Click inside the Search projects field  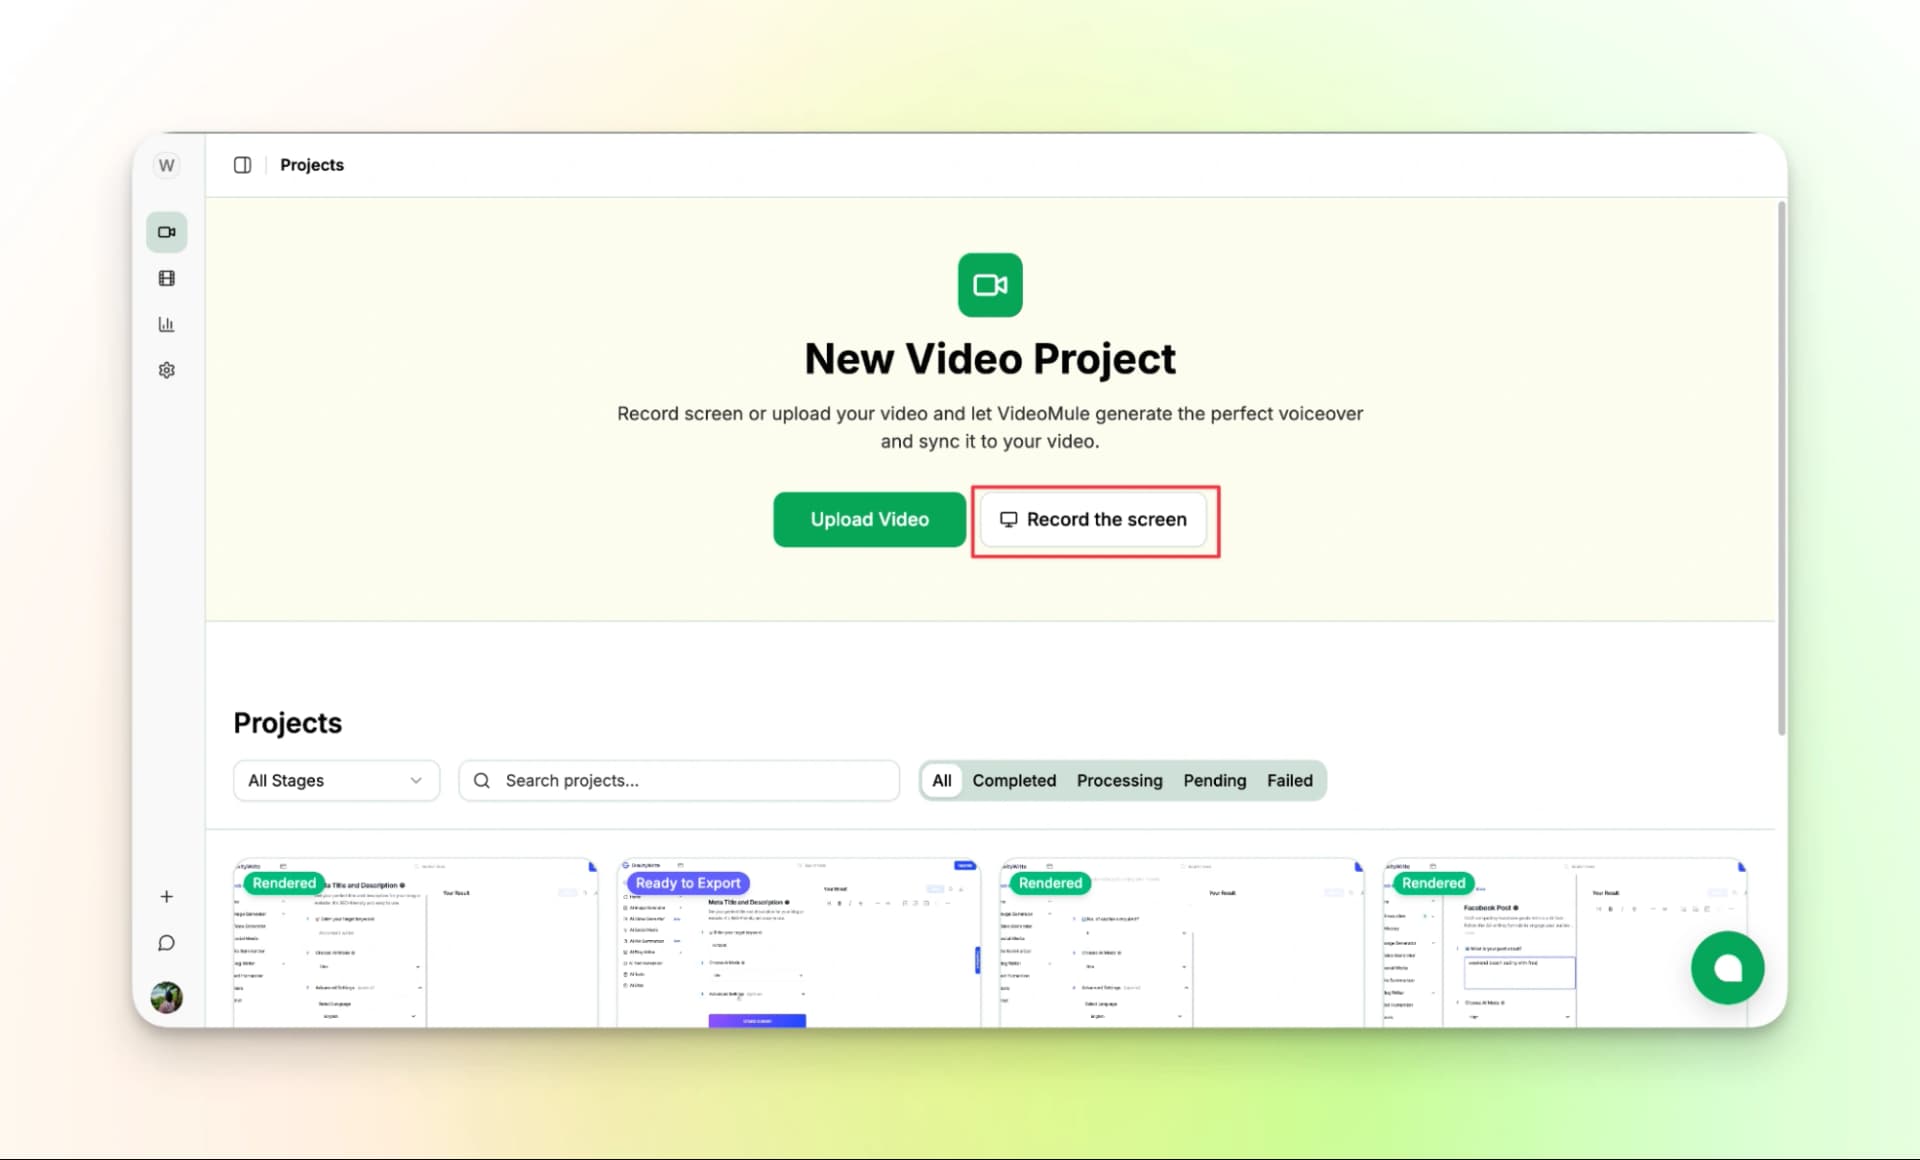tap(679, 780)
